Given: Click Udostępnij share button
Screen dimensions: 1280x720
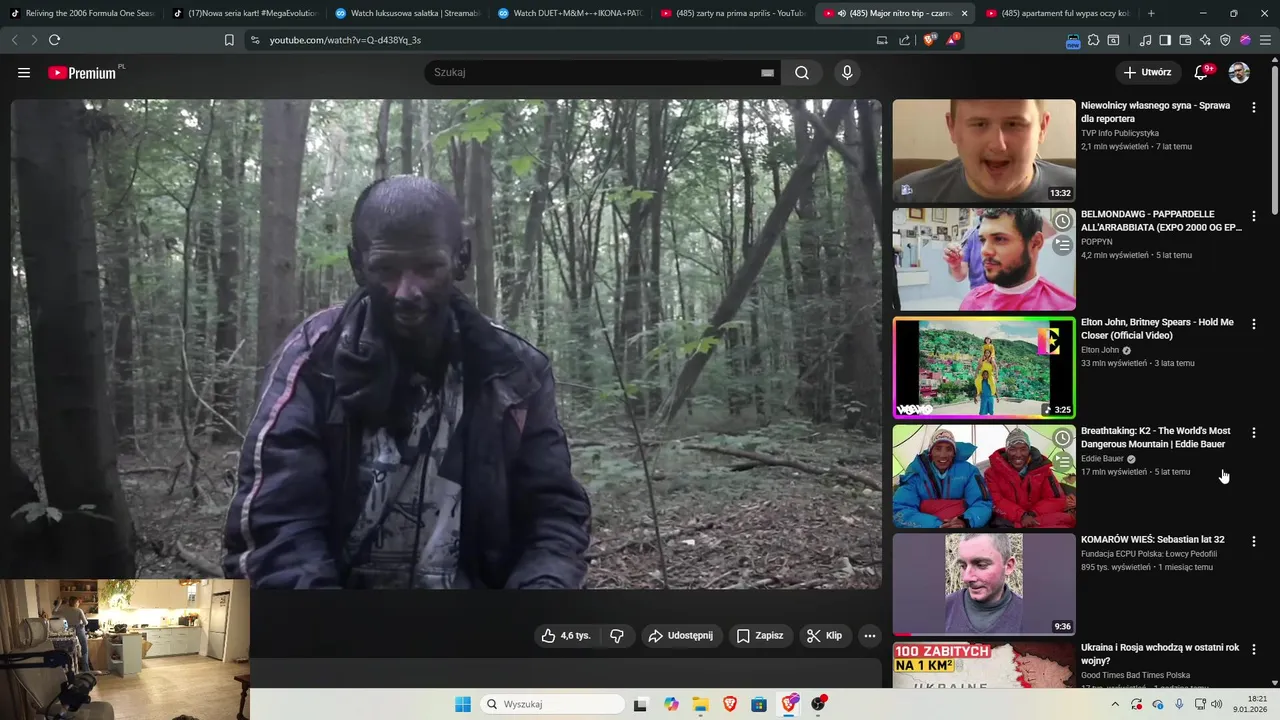Looking at the screenshot, I should [x=680, y=636].
